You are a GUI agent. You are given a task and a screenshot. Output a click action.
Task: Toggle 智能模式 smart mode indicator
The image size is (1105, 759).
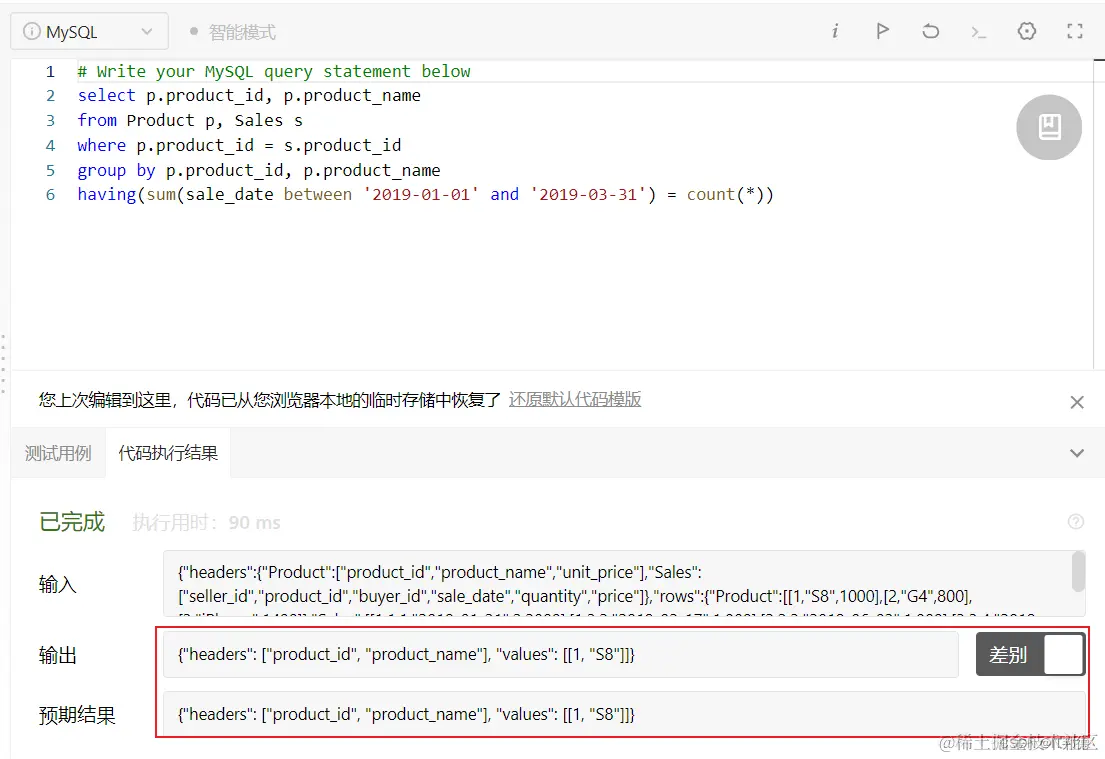pyautogui.click(x=233, y=32)
